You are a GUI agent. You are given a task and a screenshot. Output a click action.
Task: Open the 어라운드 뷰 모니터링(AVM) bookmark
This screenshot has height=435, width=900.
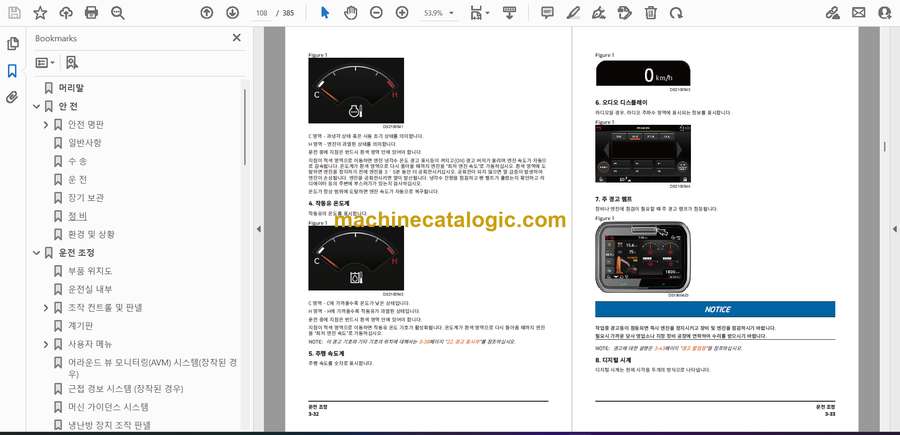(x=152, y=368)
